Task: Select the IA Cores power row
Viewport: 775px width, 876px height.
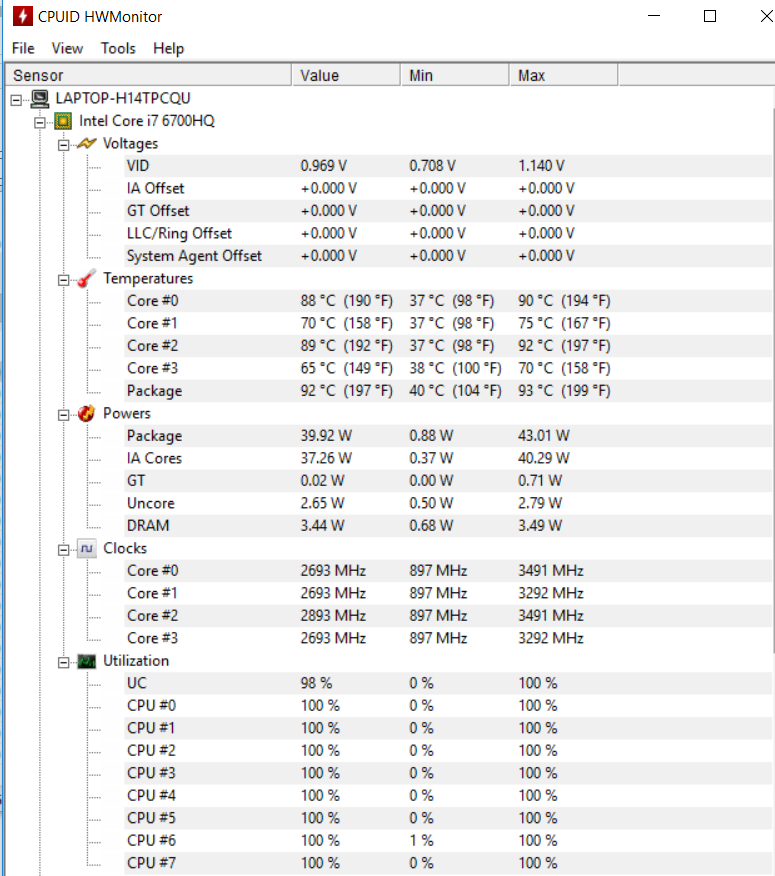Action: tap(448, 459)
